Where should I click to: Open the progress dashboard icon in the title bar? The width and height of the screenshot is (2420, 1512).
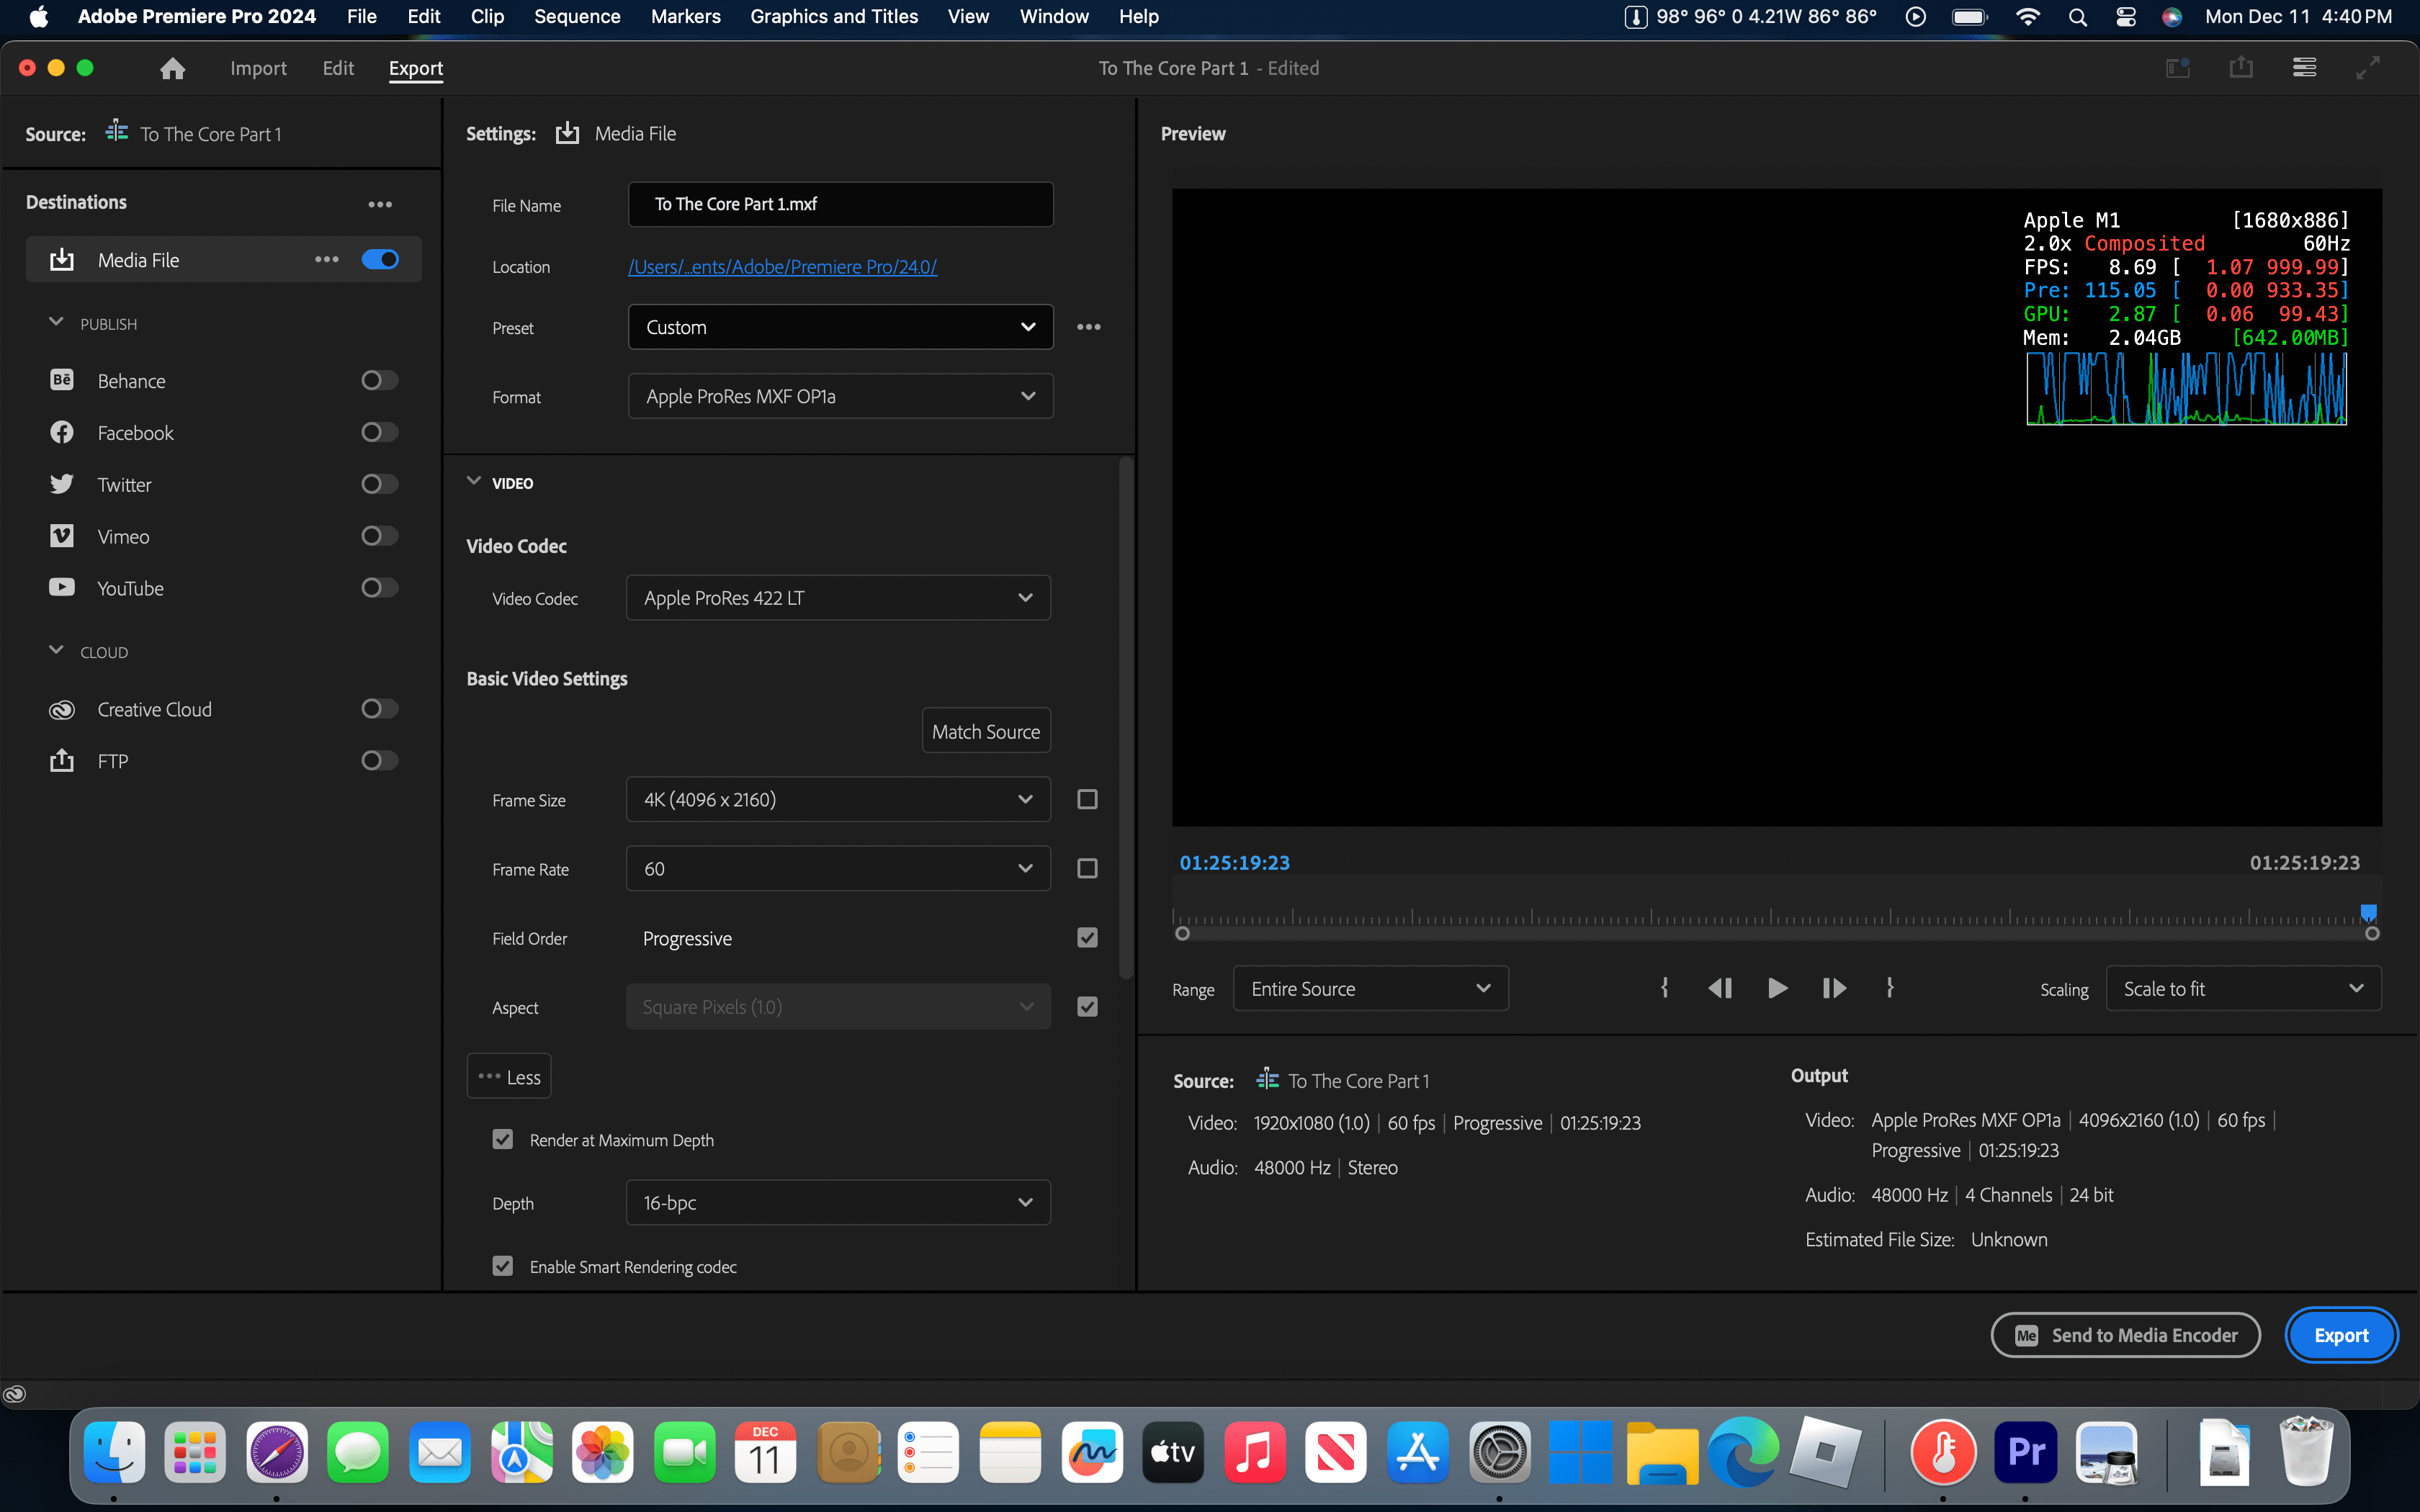tap(2177, 67)
